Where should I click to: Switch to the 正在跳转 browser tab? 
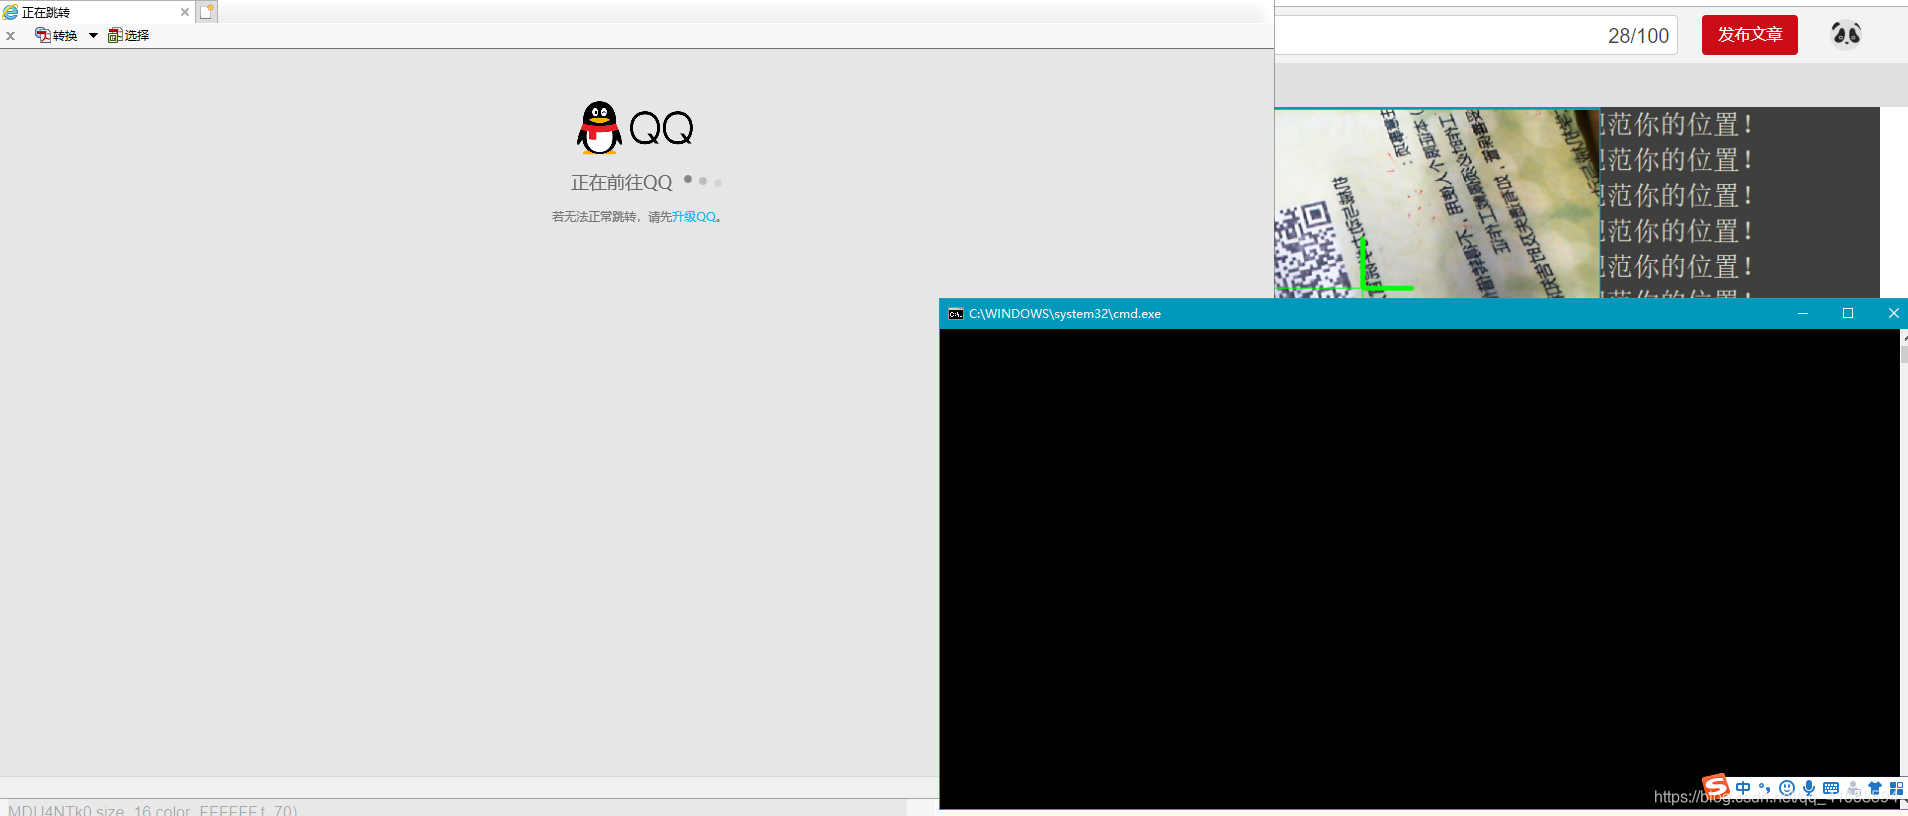[96, 12]
